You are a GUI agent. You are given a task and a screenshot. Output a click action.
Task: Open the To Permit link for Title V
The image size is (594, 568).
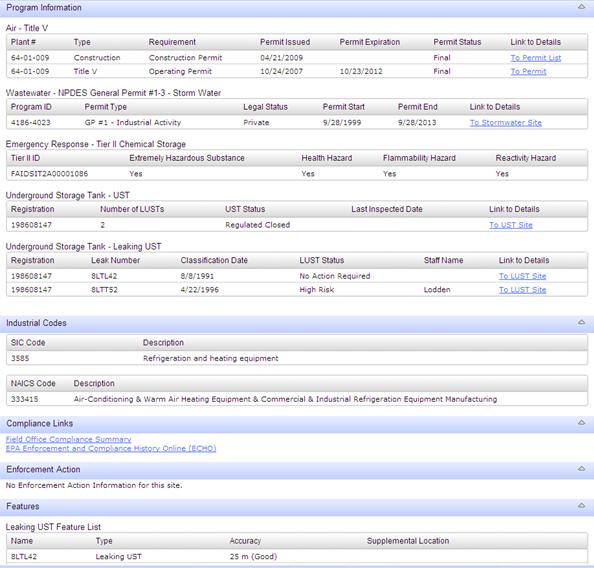pos(528,72)
